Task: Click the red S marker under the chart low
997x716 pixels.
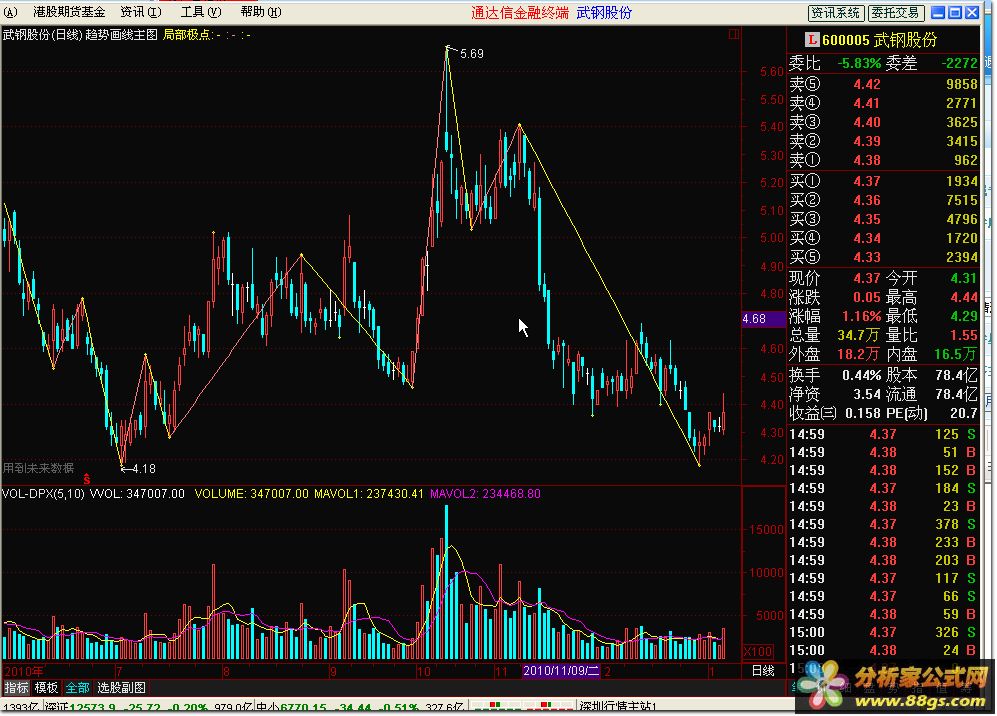Action: tap(86, 479)
